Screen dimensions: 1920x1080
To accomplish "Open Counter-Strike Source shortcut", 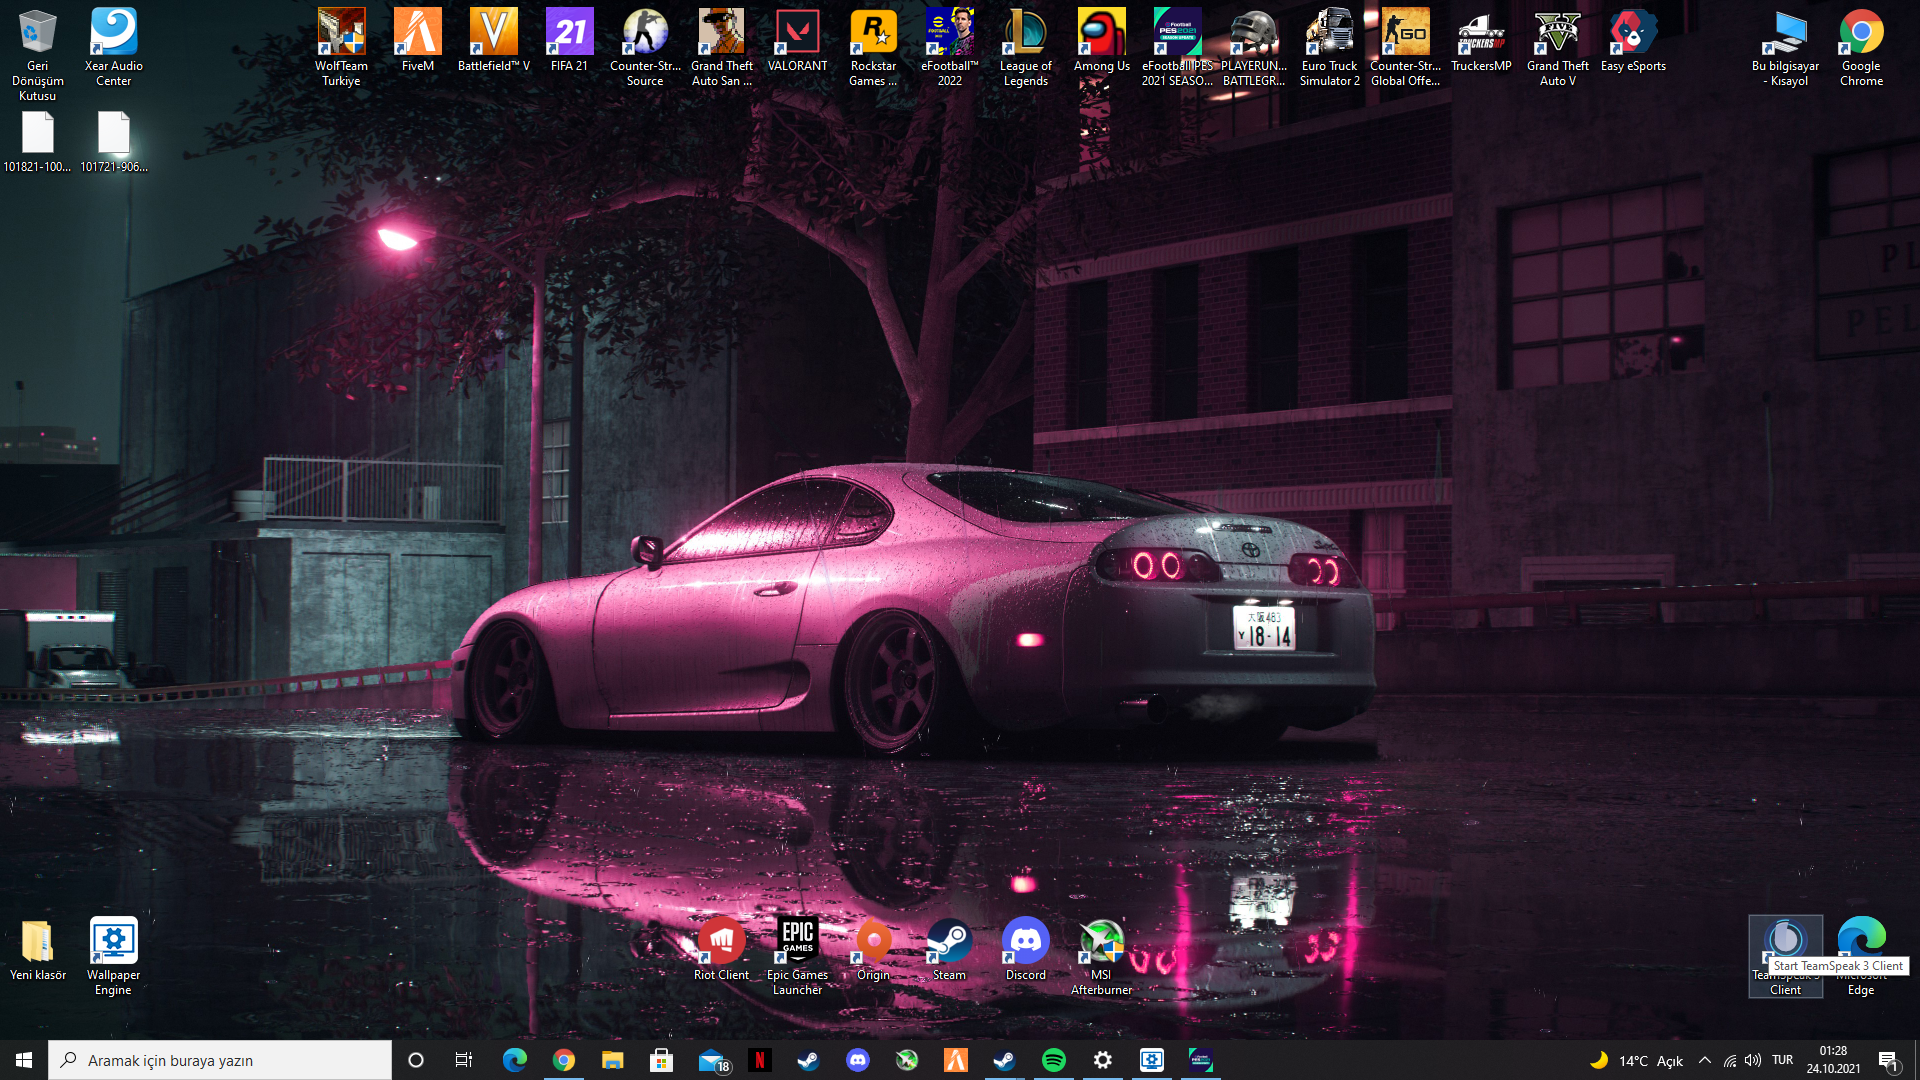I will pos(645,47).
